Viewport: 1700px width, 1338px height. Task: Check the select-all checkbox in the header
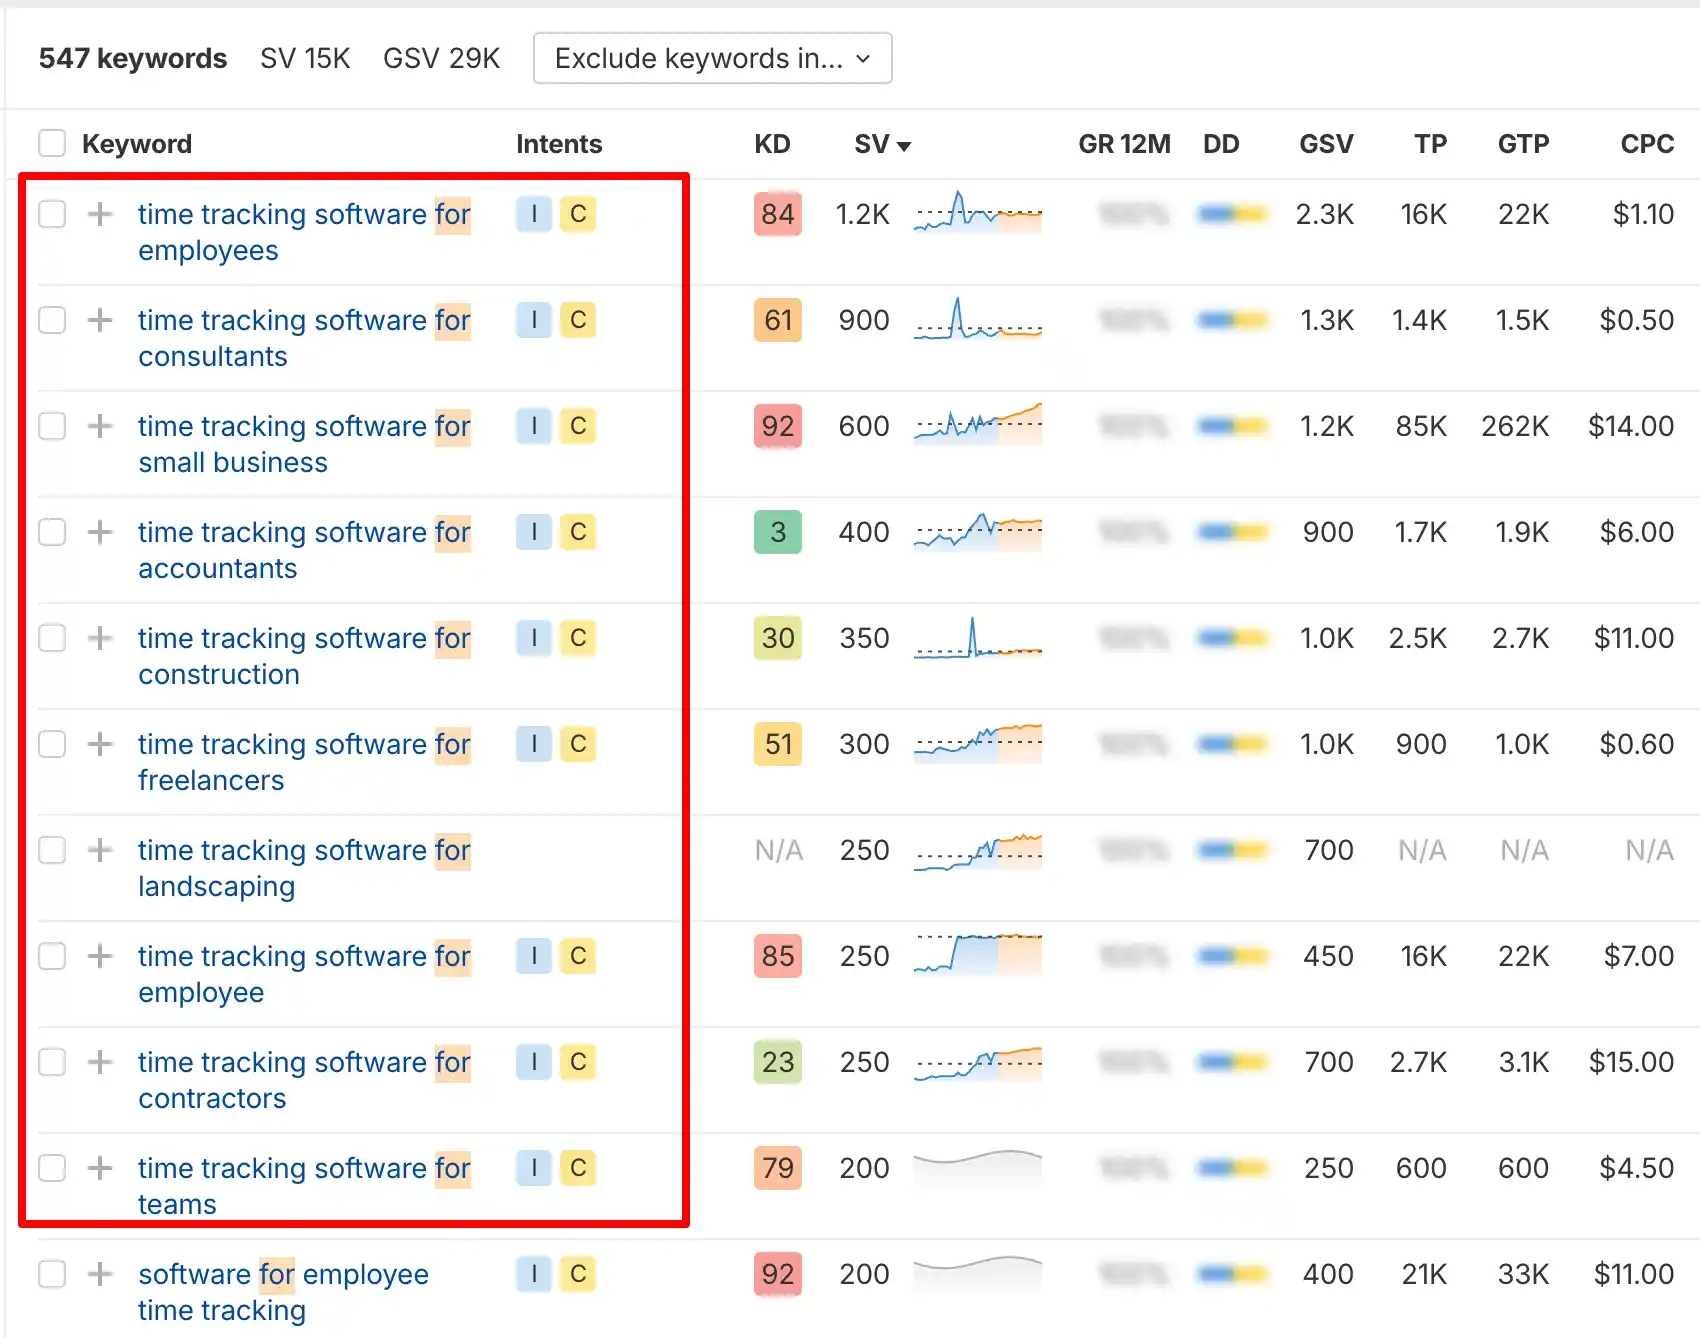(x=51, y=143)
